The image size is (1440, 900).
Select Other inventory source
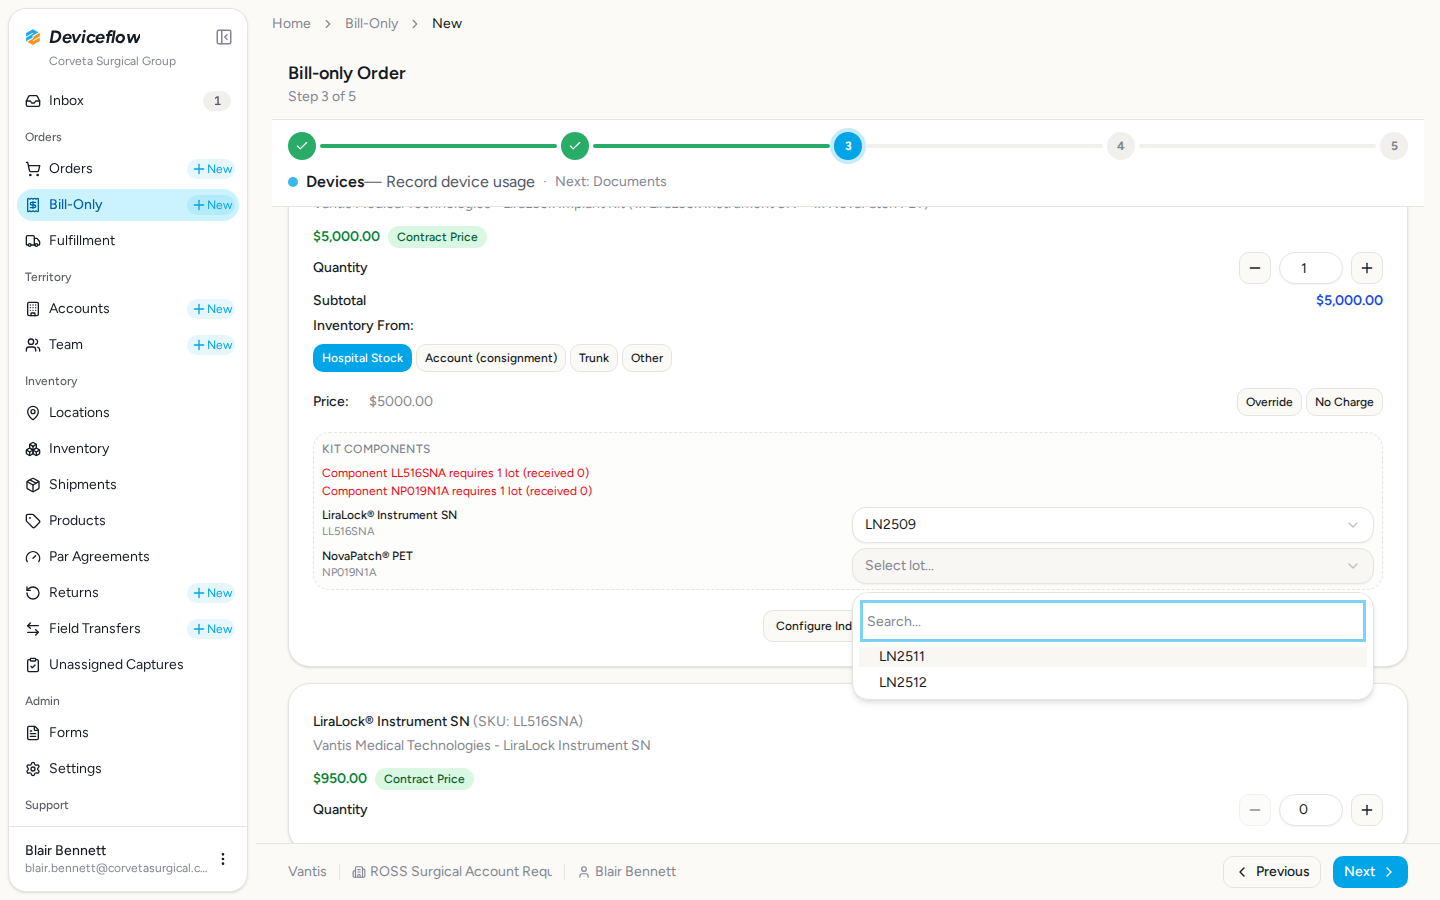point(647,358)
